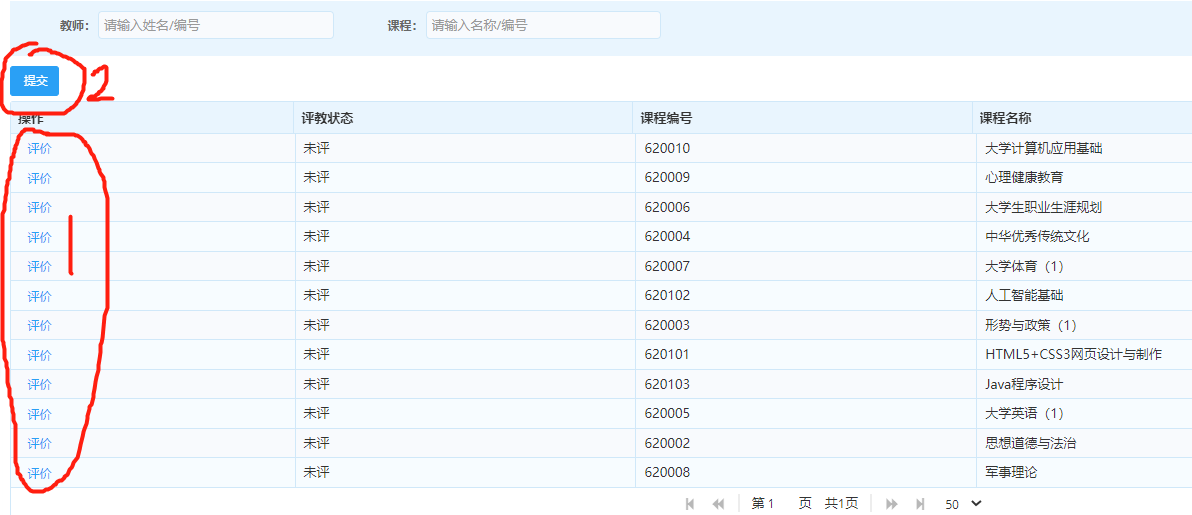The image size is (1192, 515).
Task: Go to the previous page of results
Action: 718,504
